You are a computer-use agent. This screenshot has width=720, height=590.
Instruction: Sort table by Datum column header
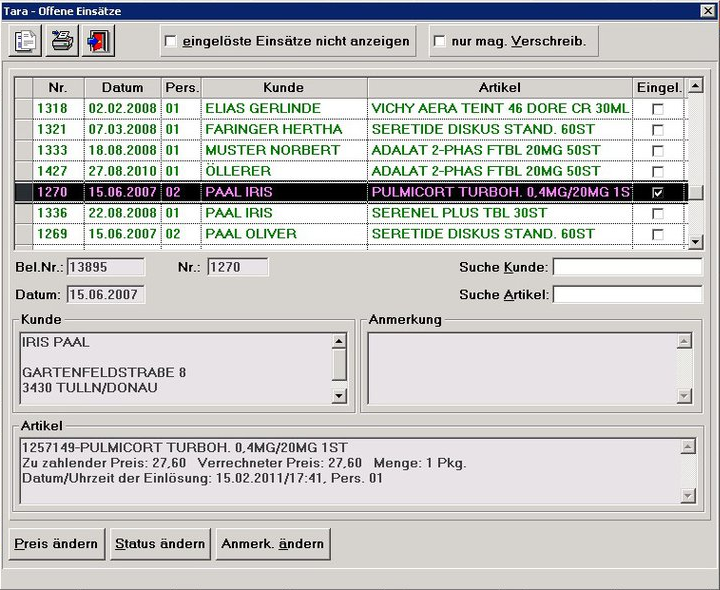coord(122,87)
